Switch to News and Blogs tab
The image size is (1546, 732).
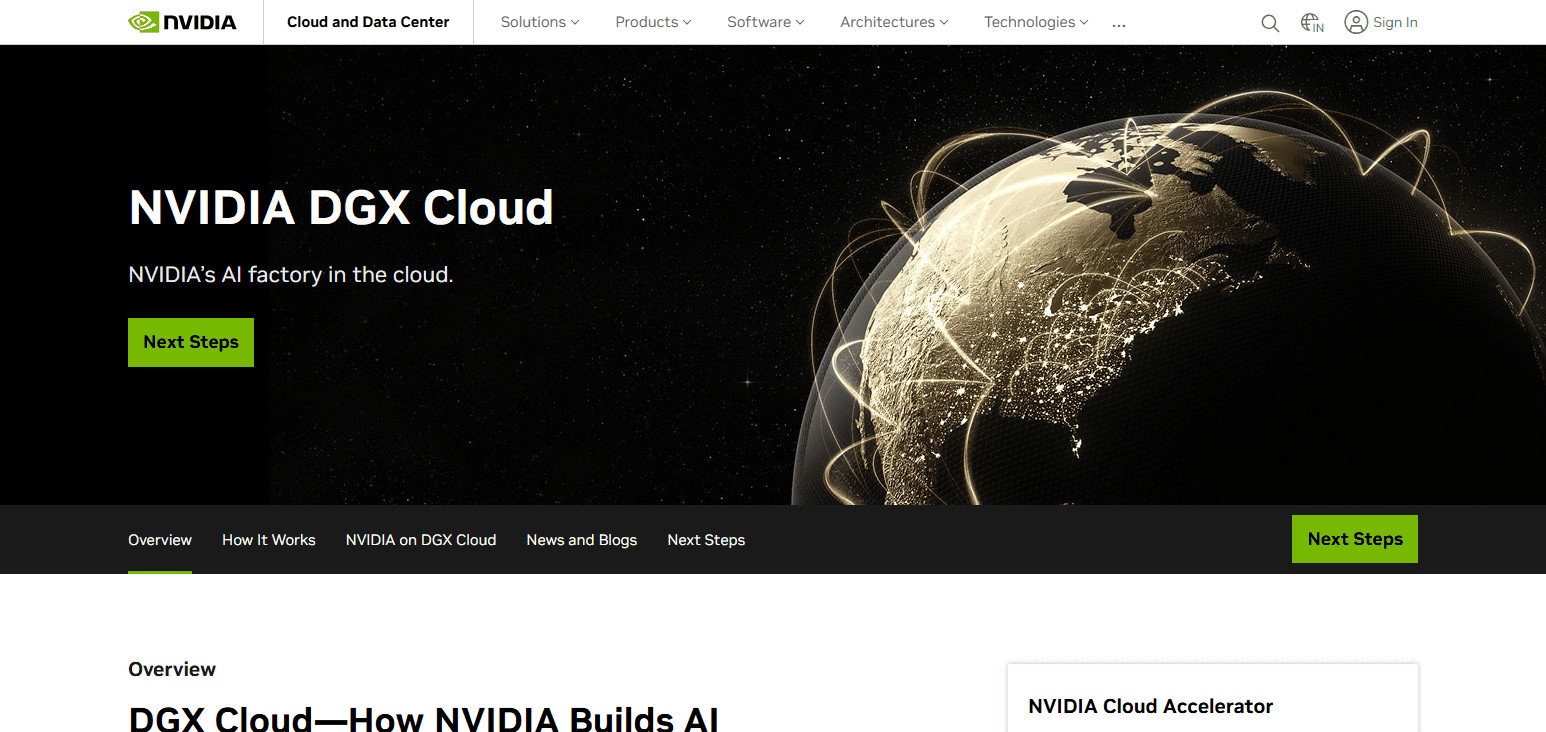point(582,540)
